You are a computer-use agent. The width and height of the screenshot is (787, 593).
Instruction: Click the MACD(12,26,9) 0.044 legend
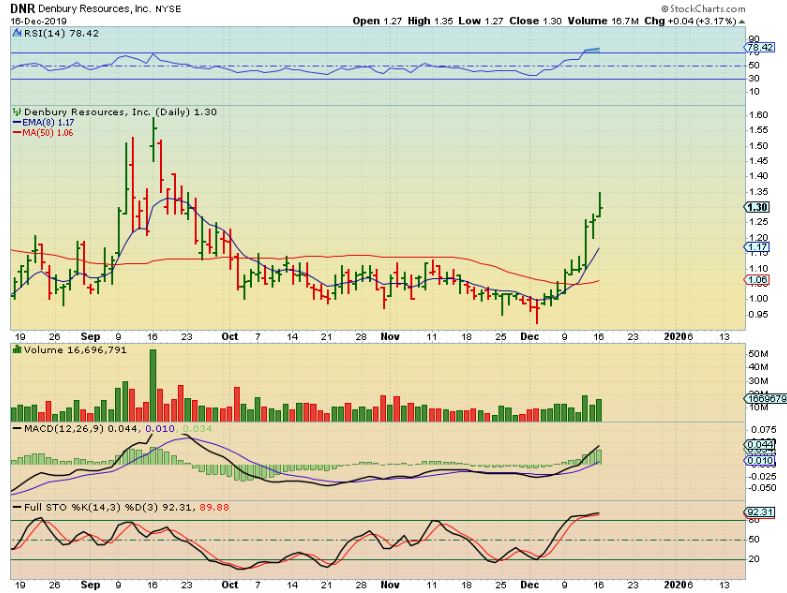[77, 429]
